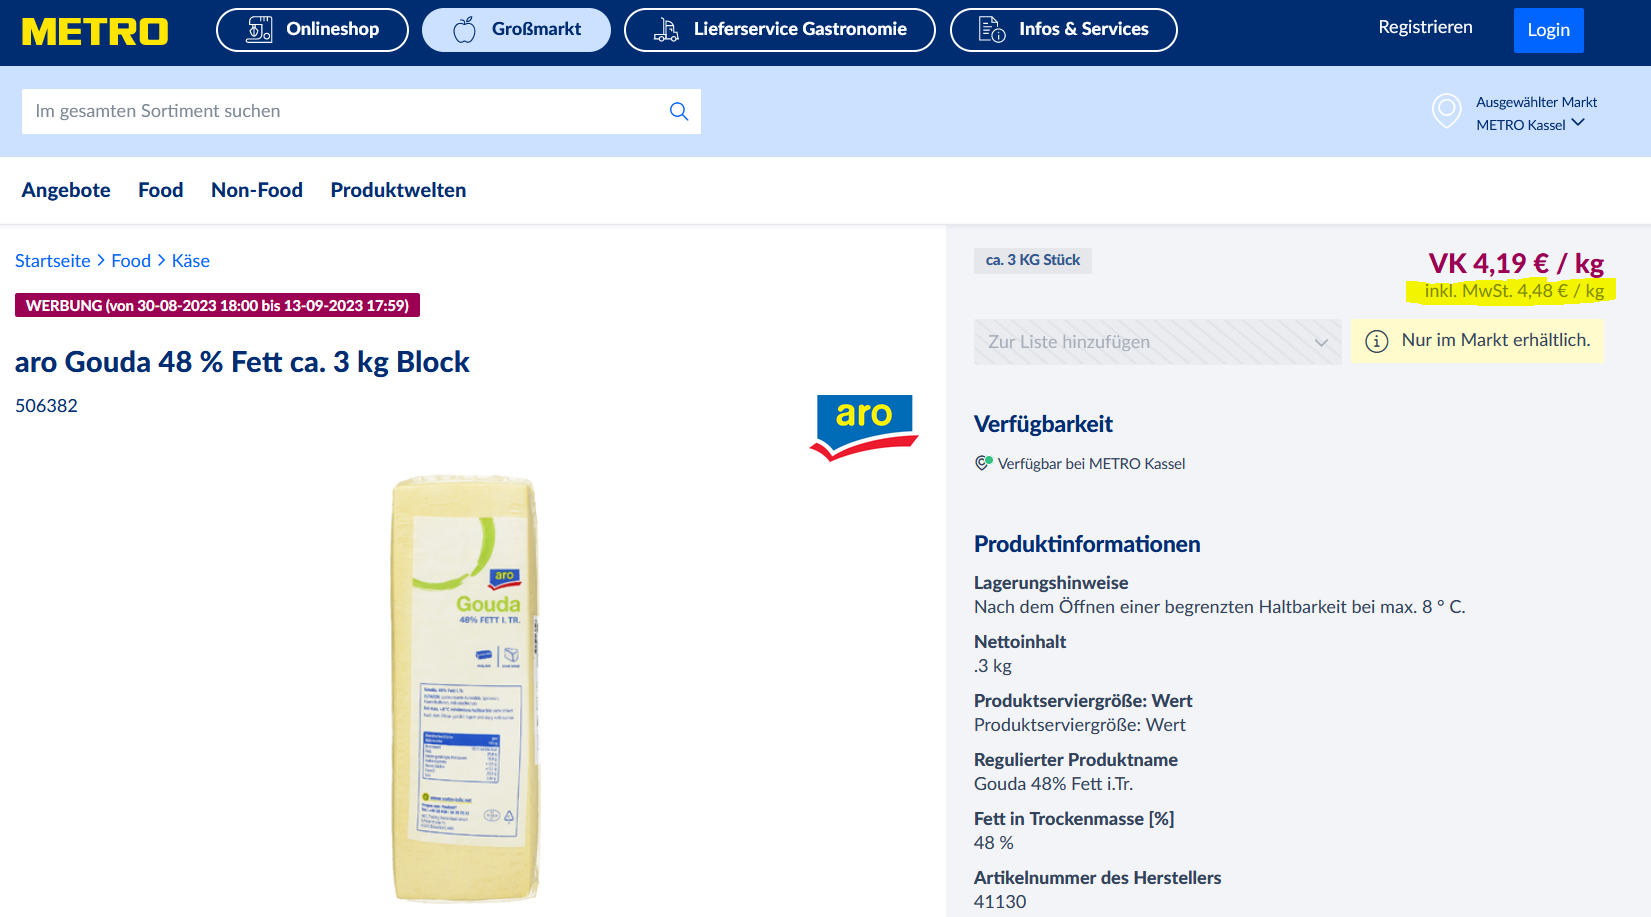Open the Zur Liste hinzufügen dropdown
1651x917 pixels.
click(x=1158, y=342)
